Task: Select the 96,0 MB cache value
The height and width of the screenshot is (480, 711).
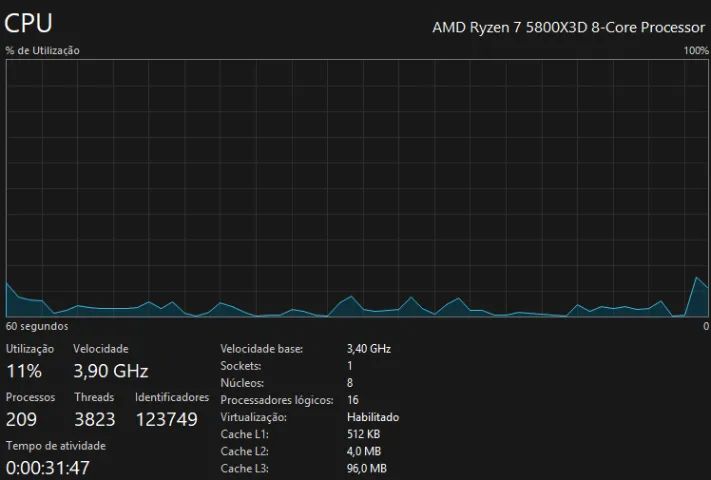Action: coord(367,469)
